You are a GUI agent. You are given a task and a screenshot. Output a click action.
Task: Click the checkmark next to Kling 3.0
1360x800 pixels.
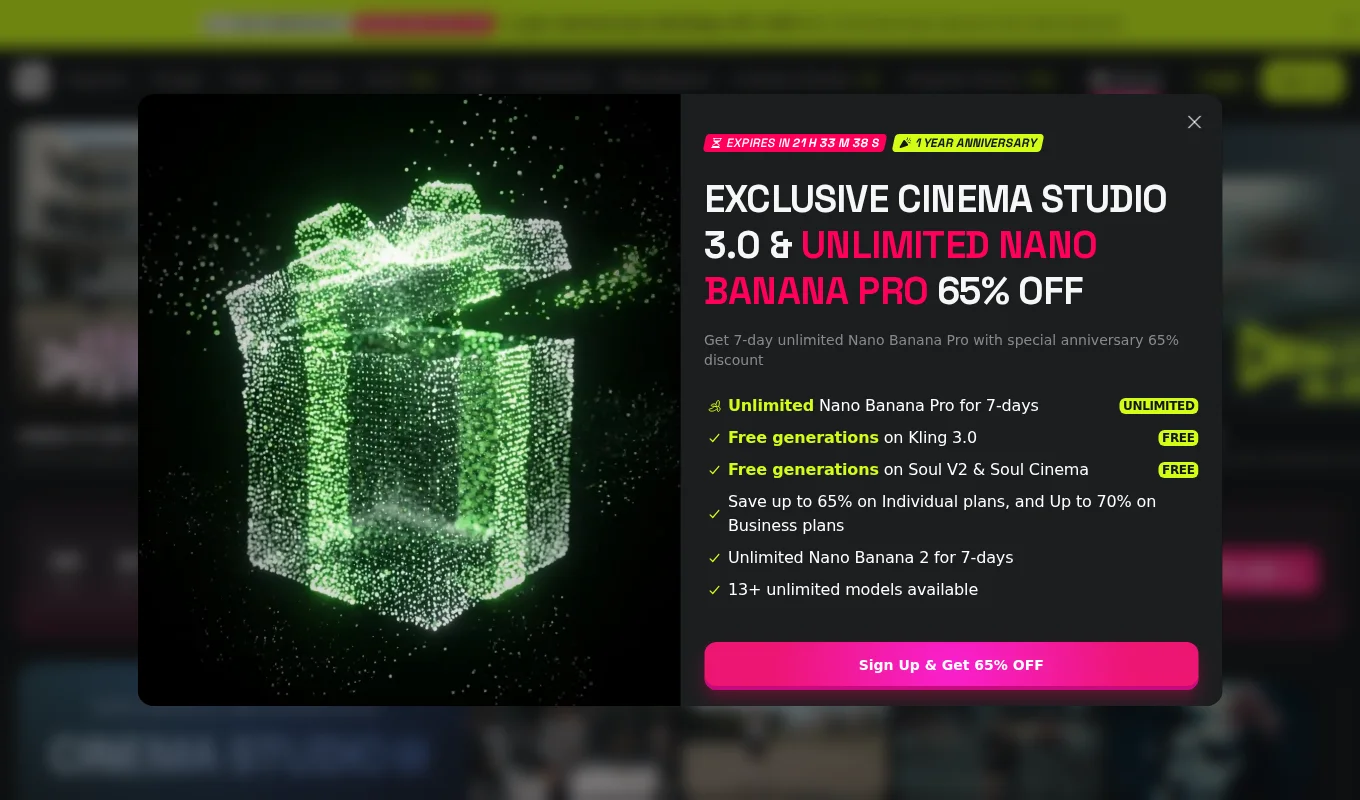pyautogui.click(x=714, y=438)
